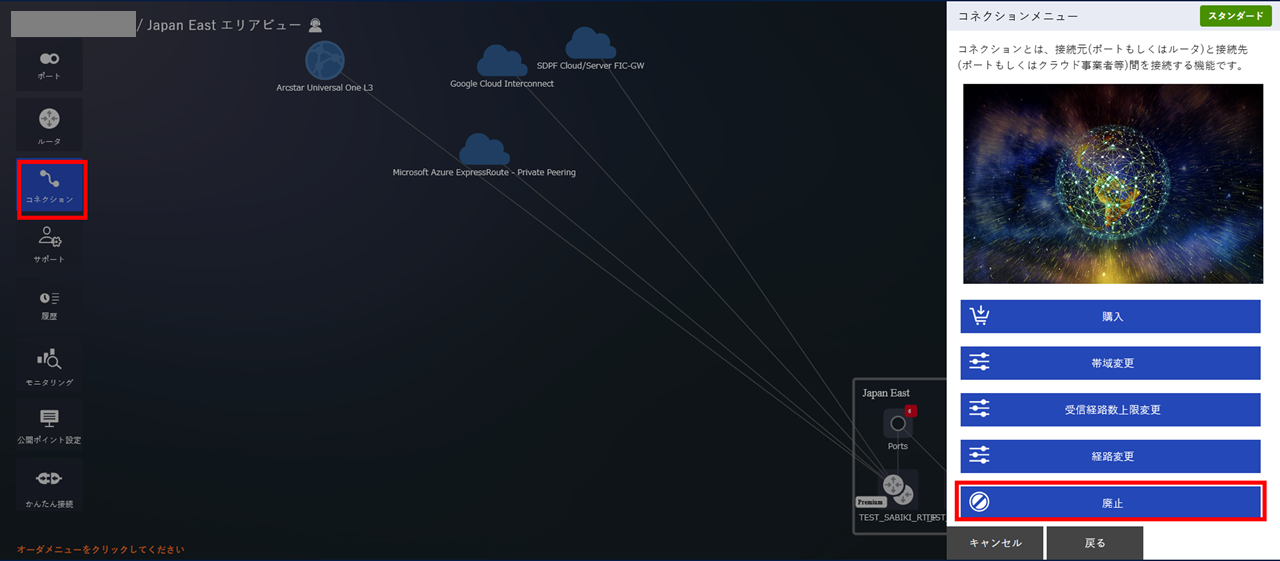Click the 帯域変更 button
Screen dimensions: 1280x561
pos(1110,363)
